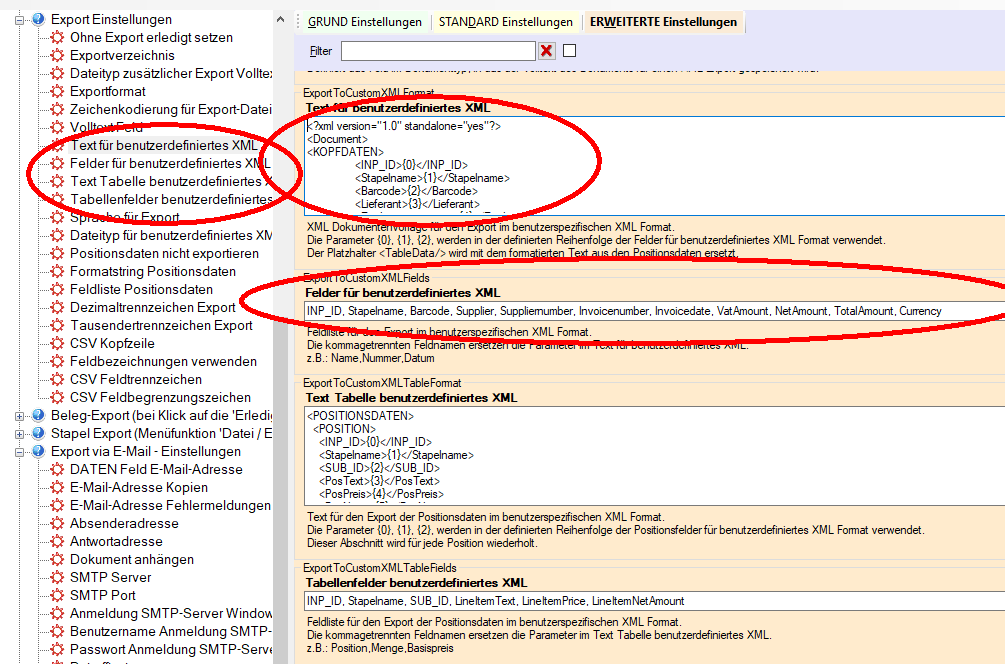Click gear icon next to Absenderadresse
The width and height of the screenshot is (1005, 664).
(x=57, y=524)
